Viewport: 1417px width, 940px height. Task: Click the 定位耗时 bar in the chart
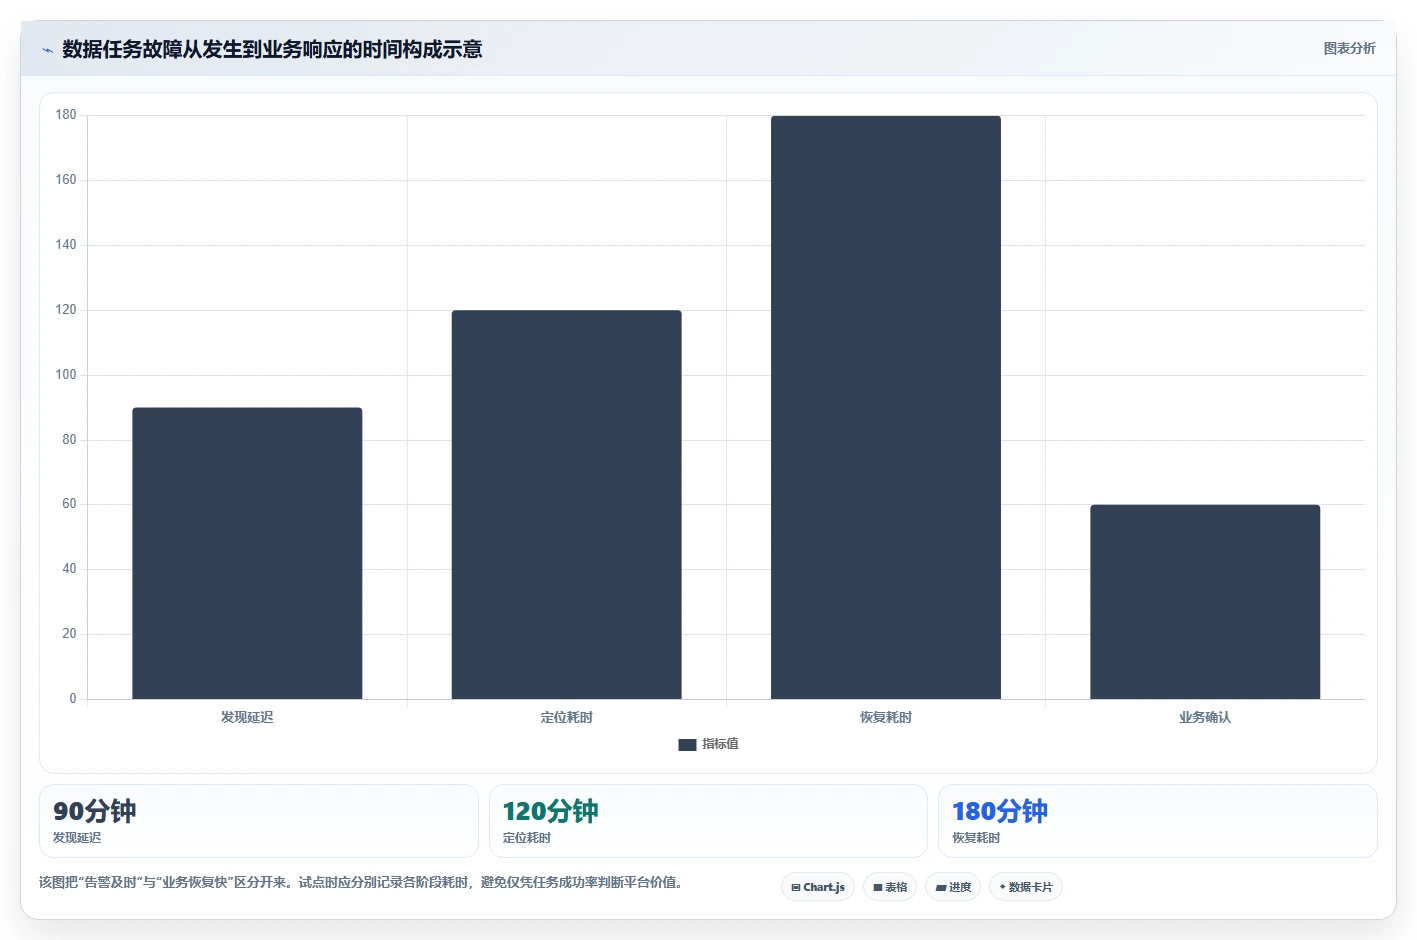coord(566,504)
